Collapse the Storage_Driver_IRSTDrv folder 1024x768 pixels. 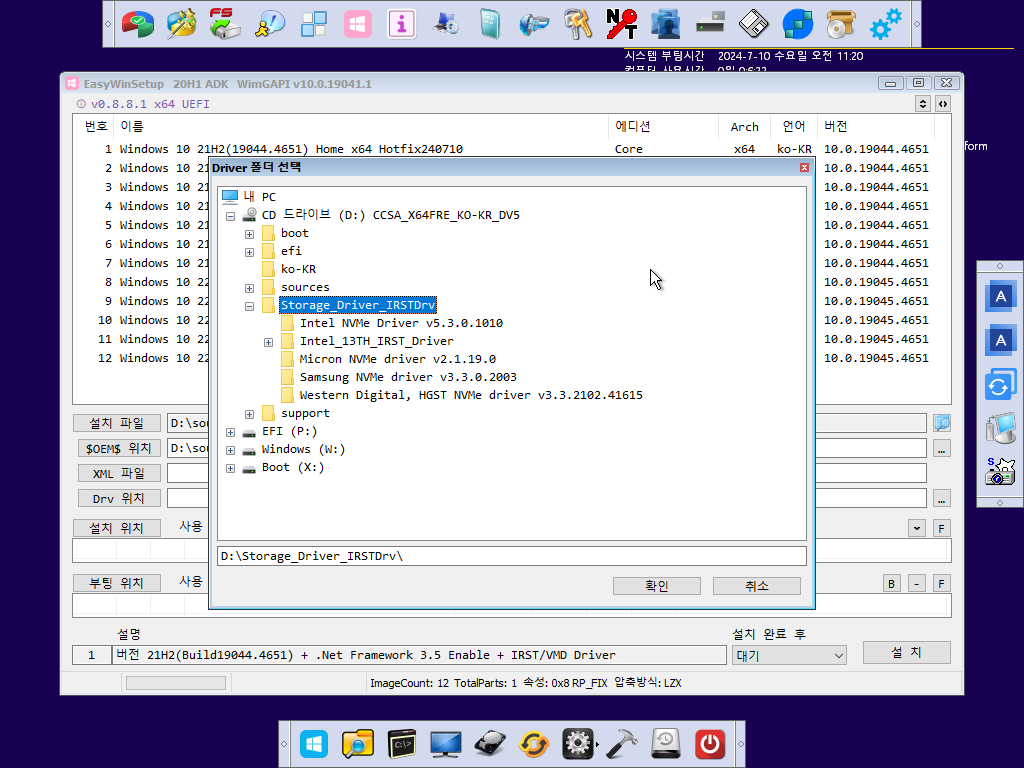249,306
